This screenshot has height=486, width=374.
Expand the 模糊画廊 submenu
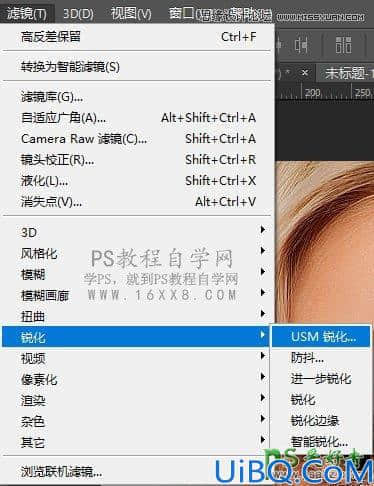coord(138,295)
